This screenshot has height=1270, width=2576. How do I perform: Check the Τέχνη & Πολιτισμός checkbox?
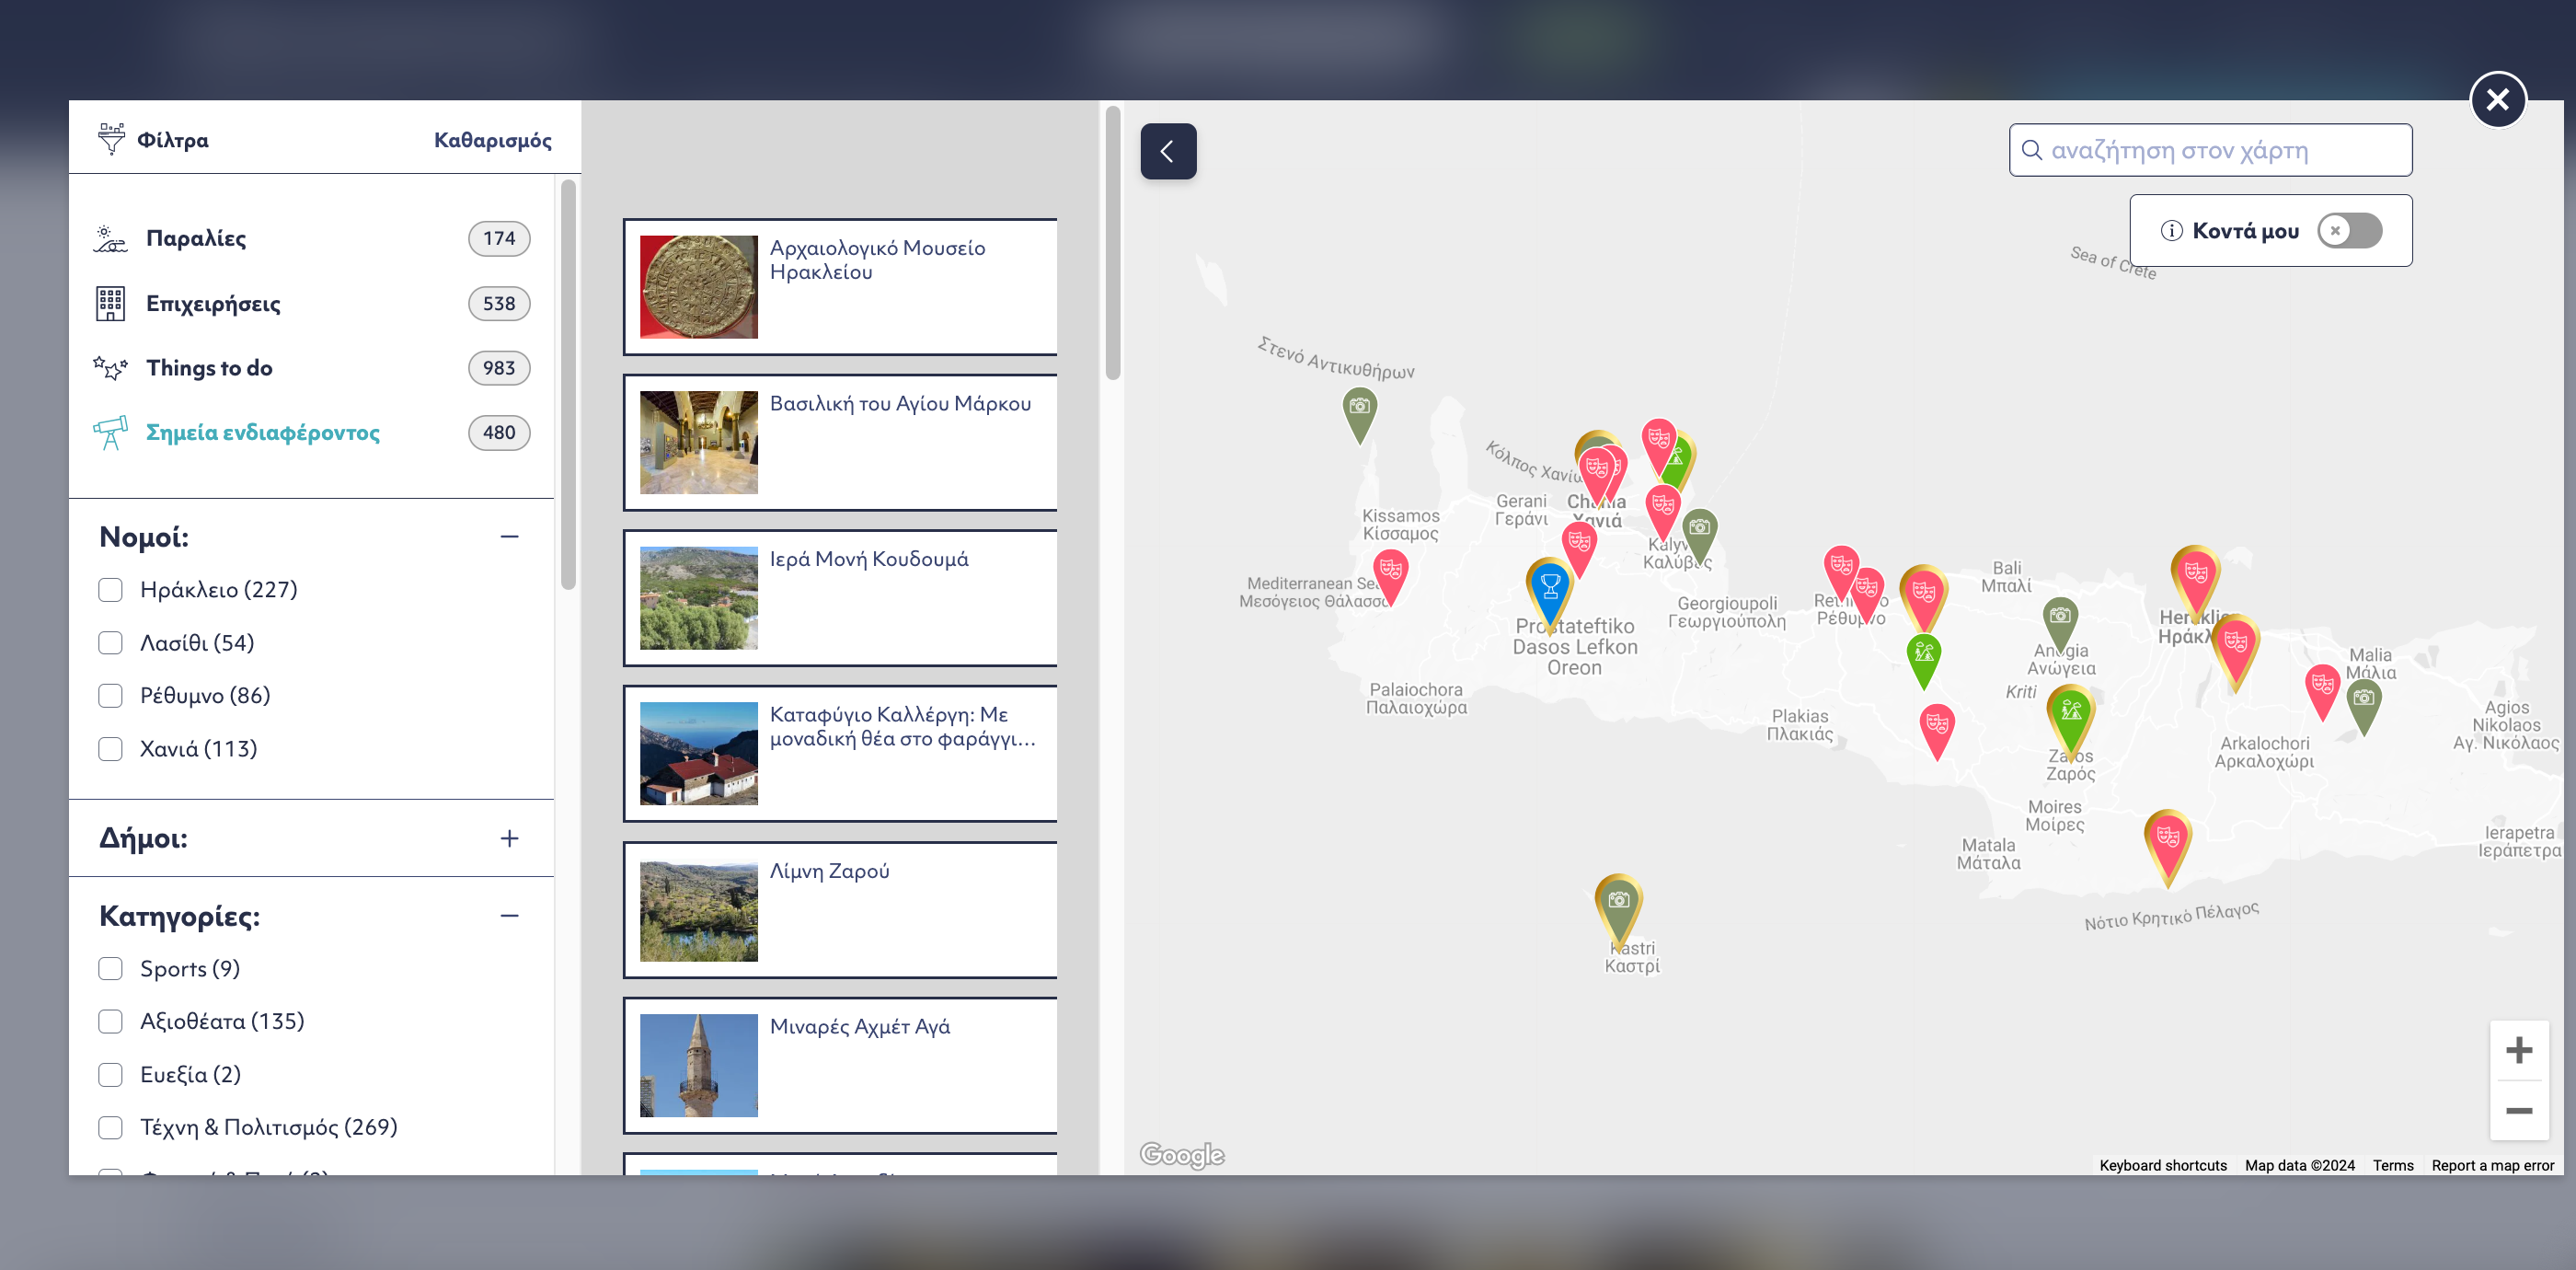click(111, 1128)
